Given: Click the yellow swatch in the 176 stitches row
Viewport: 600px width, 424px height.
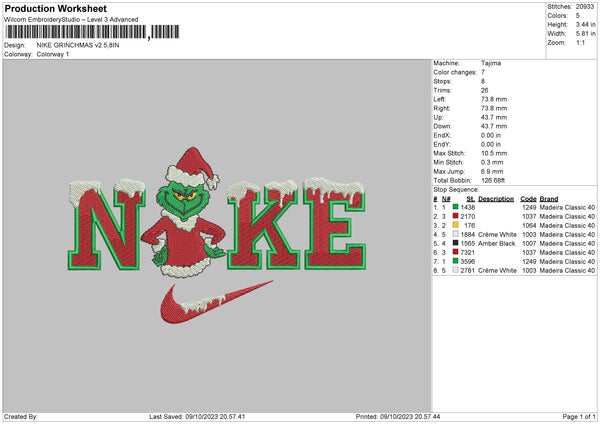Looking at the screenshot, I should pyautogui.click(x=455, y=225).
